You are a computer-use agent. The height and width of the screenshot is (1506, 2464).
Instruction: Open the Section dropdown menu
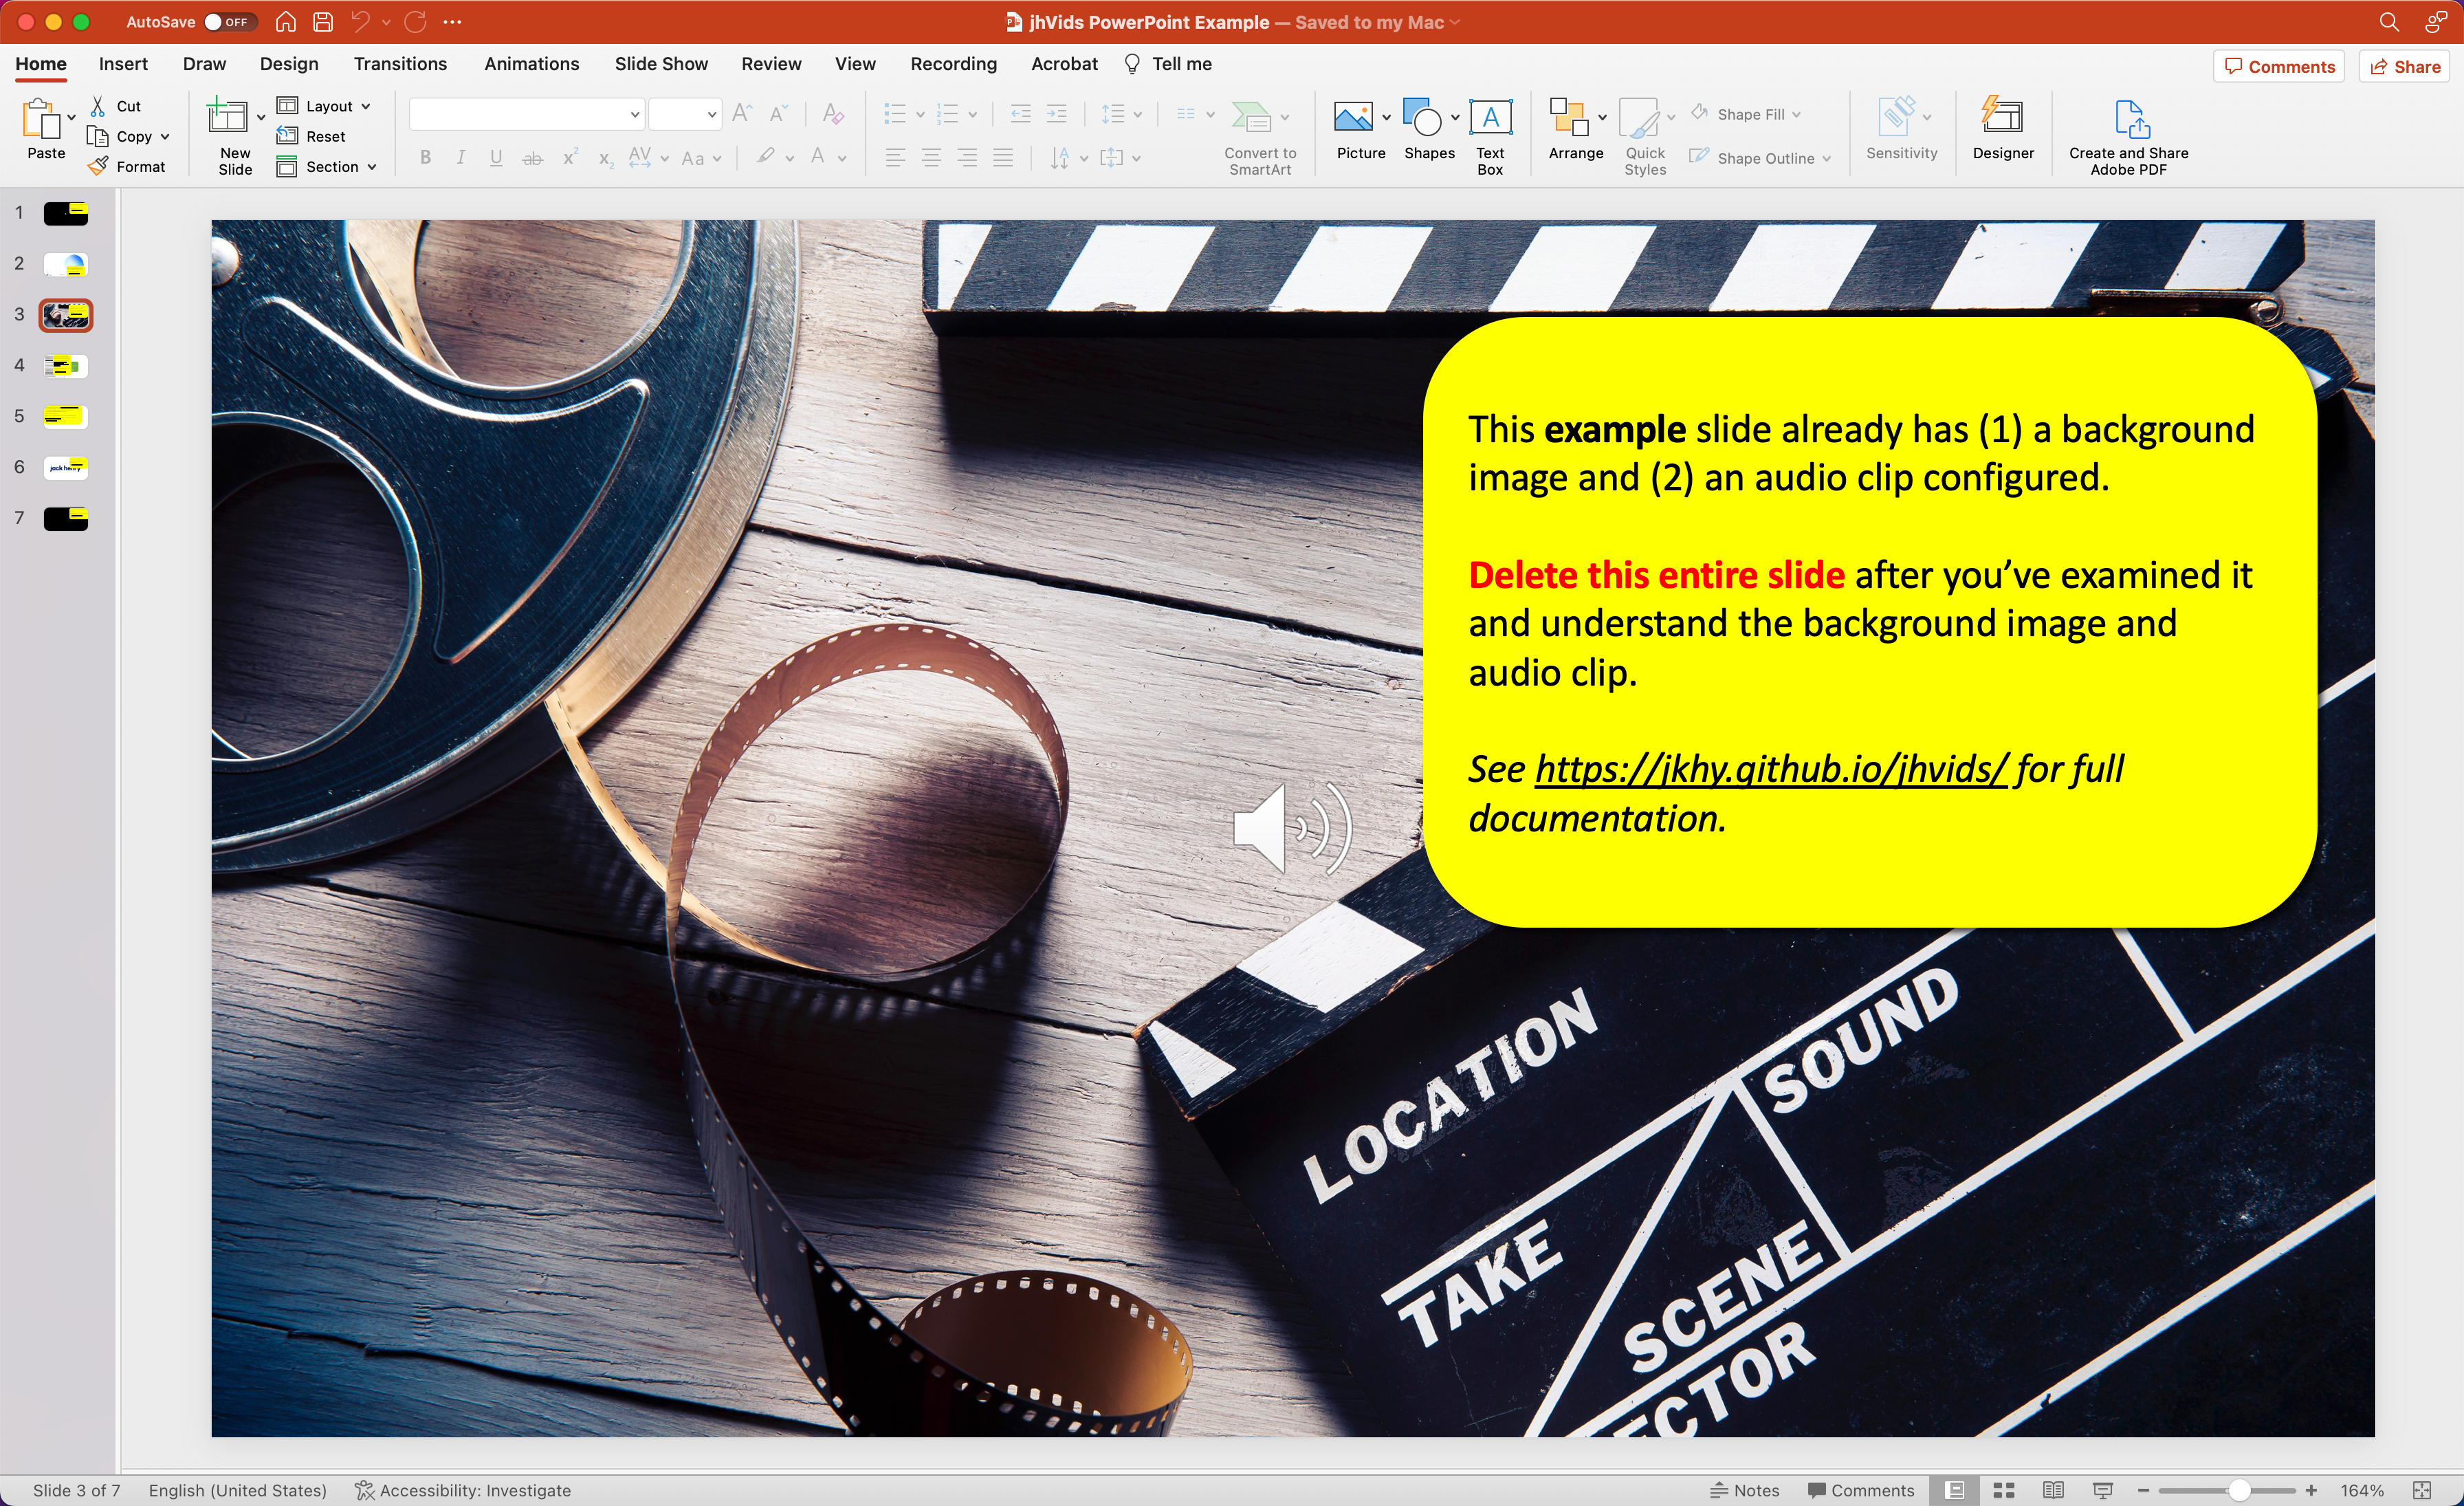click(340, 167)
